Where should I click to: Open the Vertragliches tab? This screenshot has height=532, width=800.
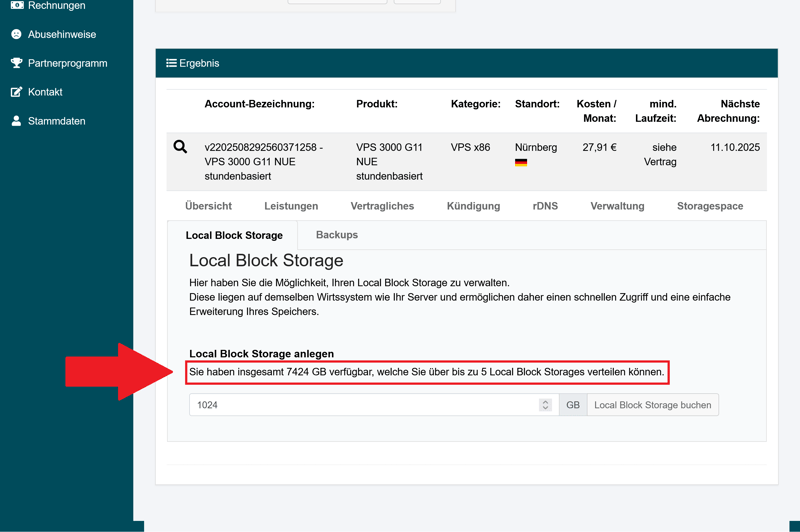382,206
